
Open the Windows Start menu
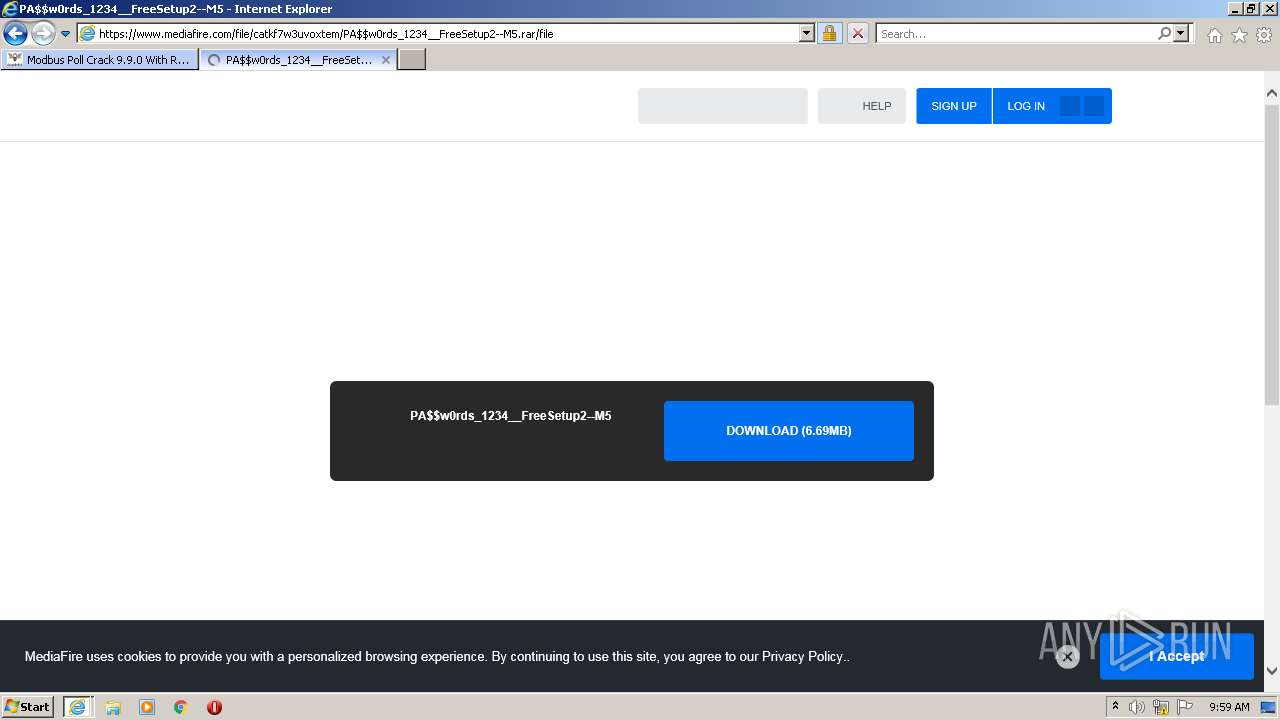[28, 707]
